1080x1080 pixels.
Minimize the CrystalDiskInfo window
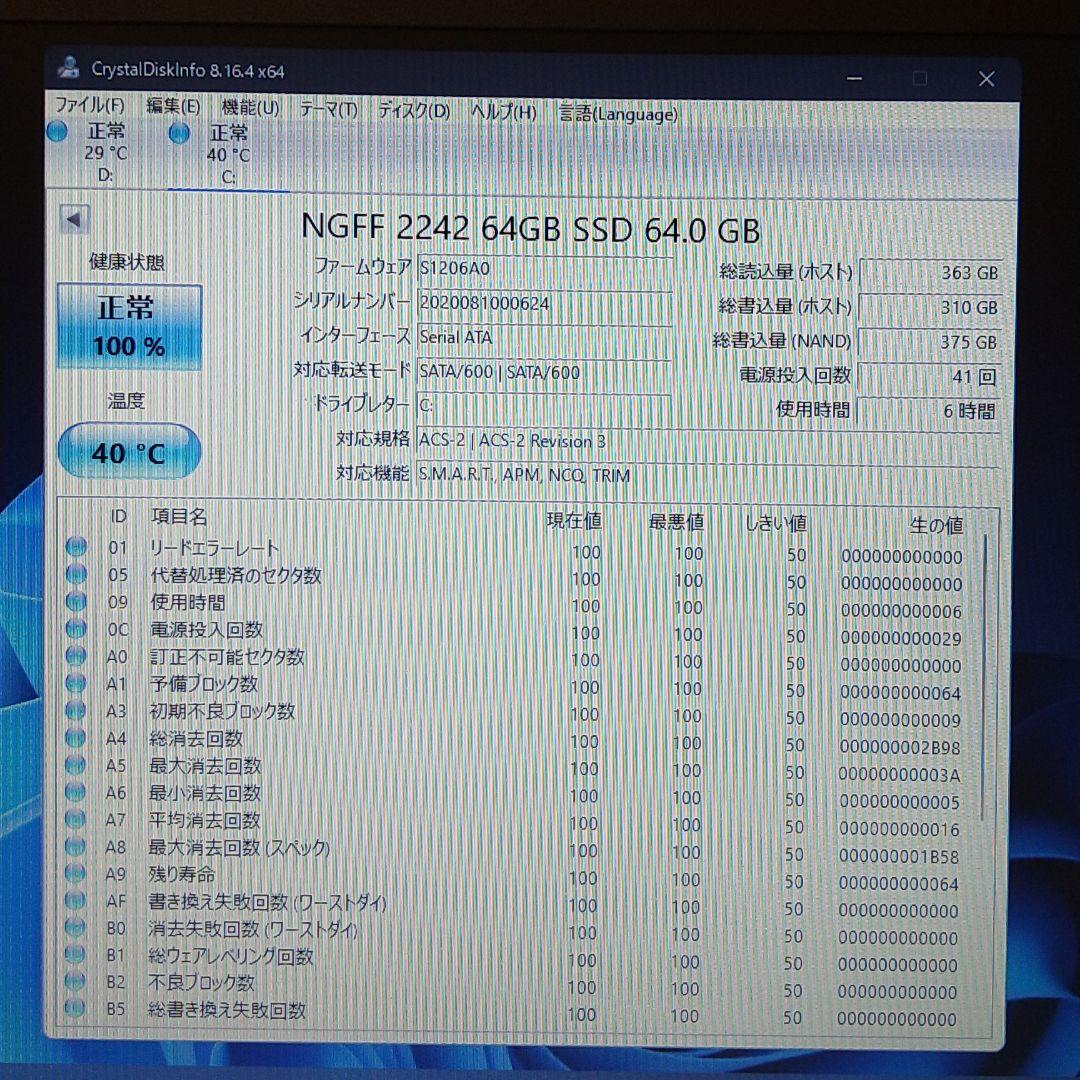[854, 78]
